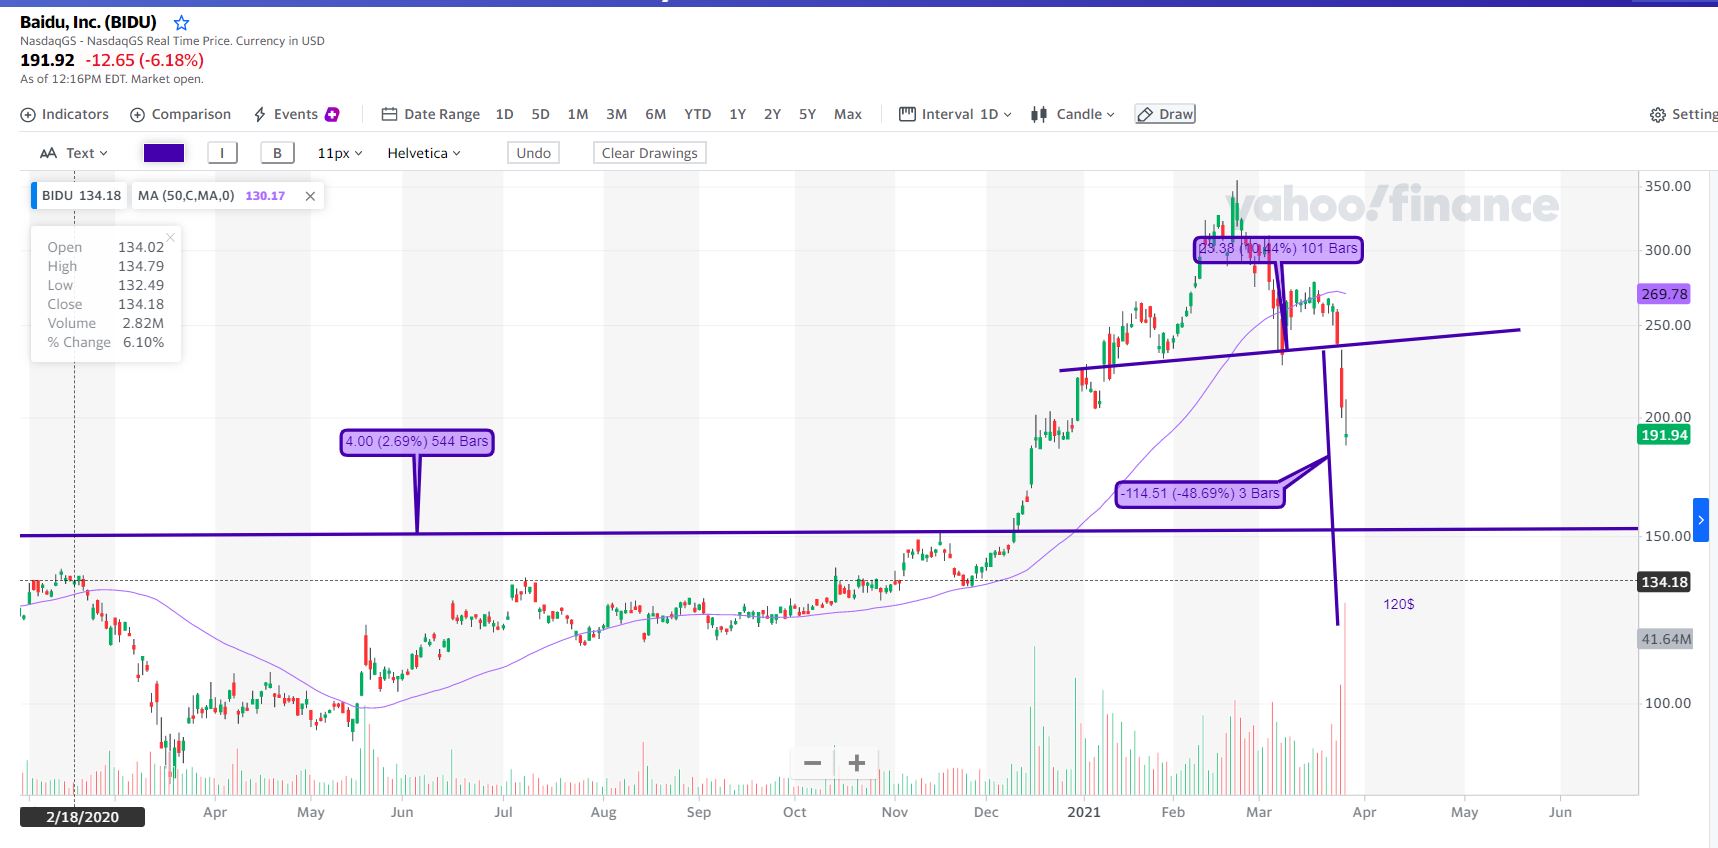Click the purple Events badge icon

point(332,114)
